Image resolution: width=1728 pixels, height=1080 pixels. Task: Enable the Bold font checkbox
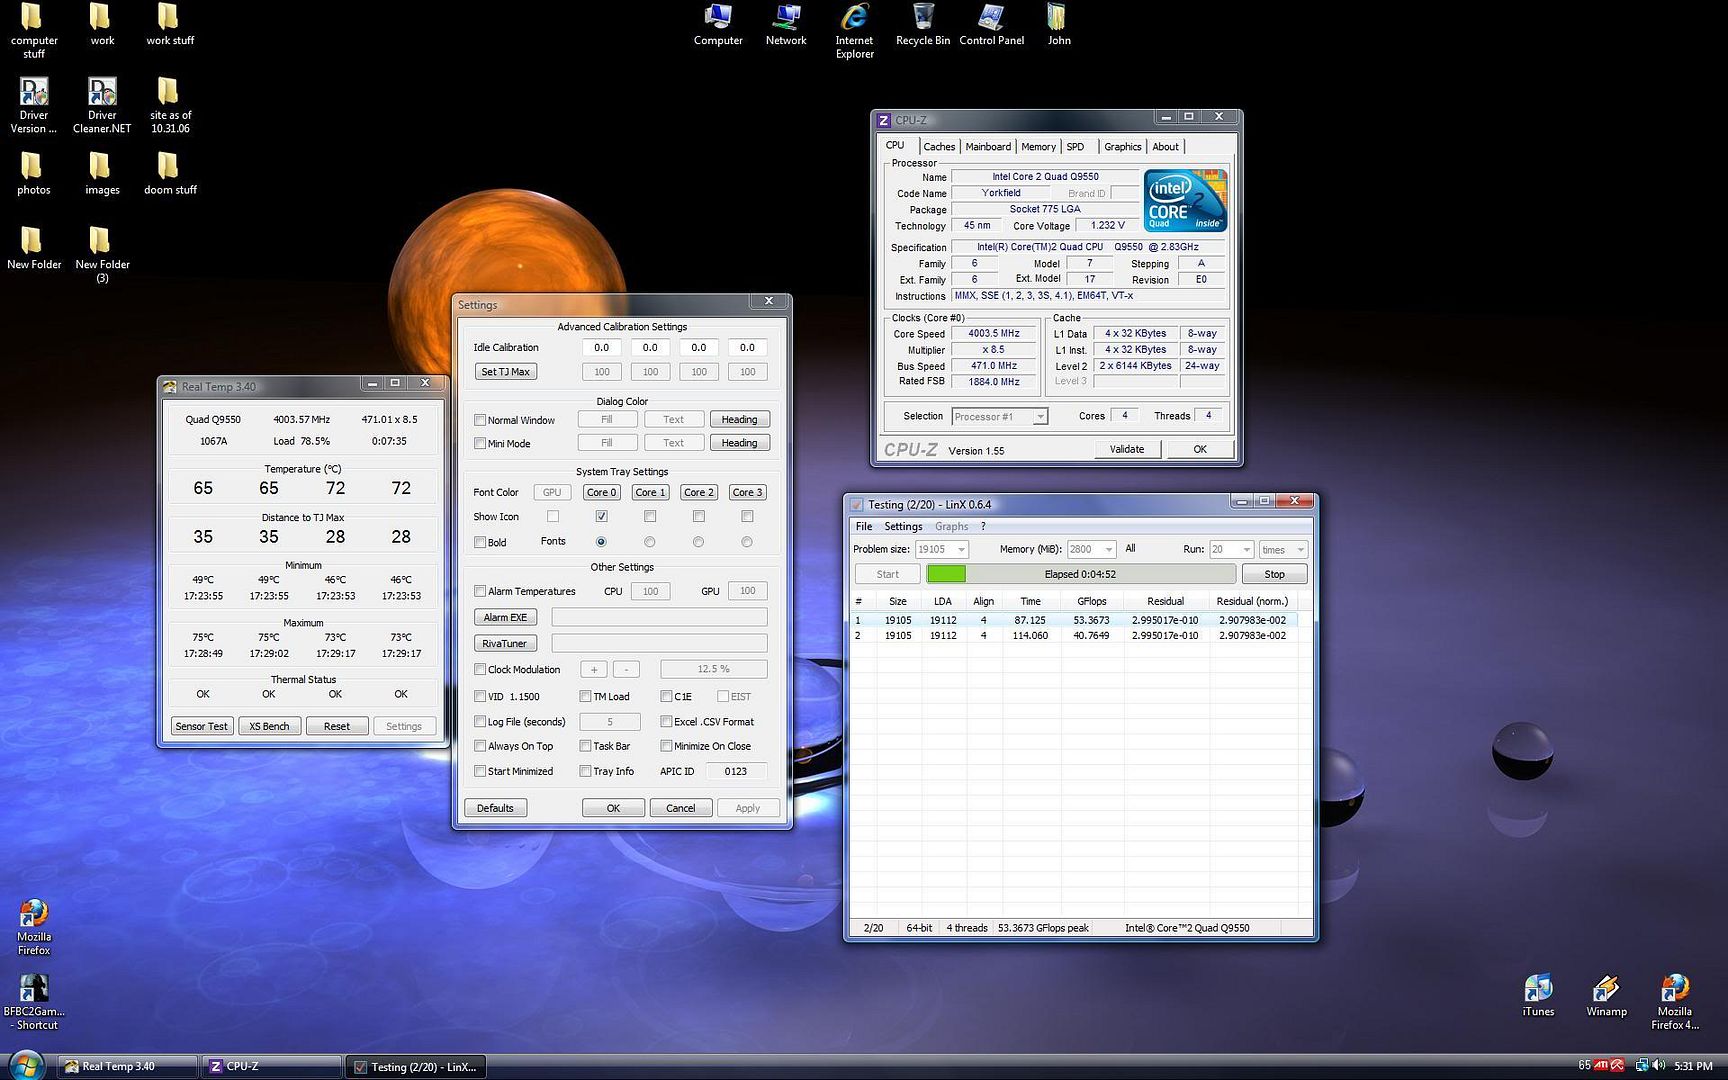tap(480, 542)
